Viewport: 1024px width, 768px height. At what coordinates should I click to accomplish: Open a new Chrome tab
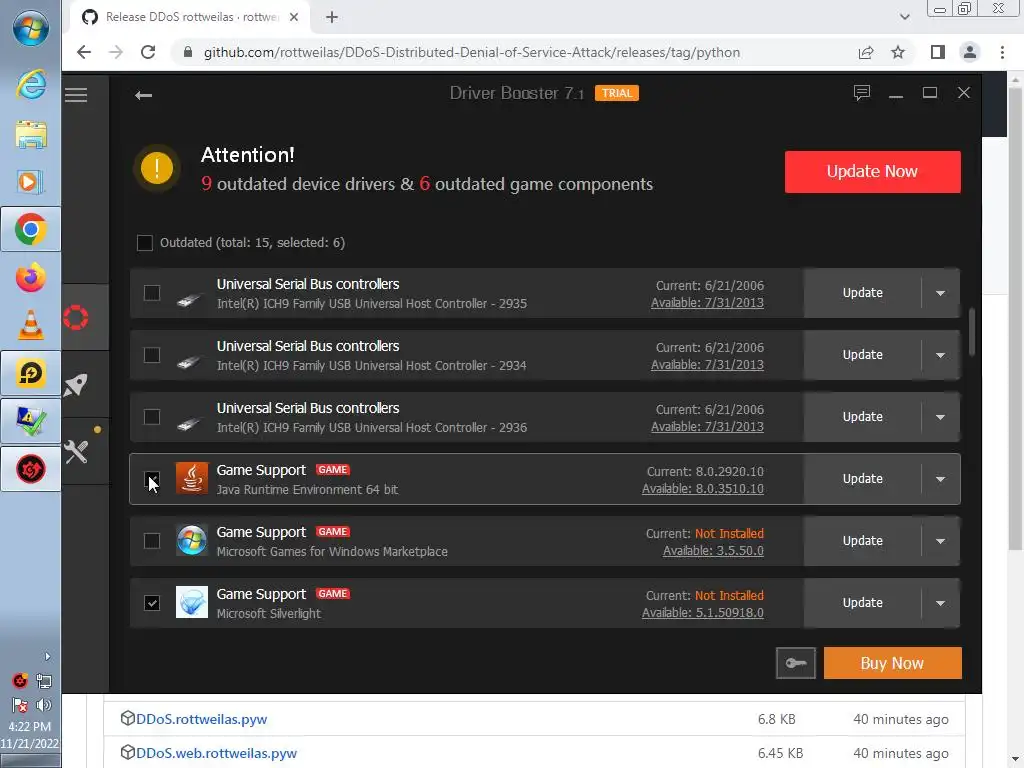332,17
